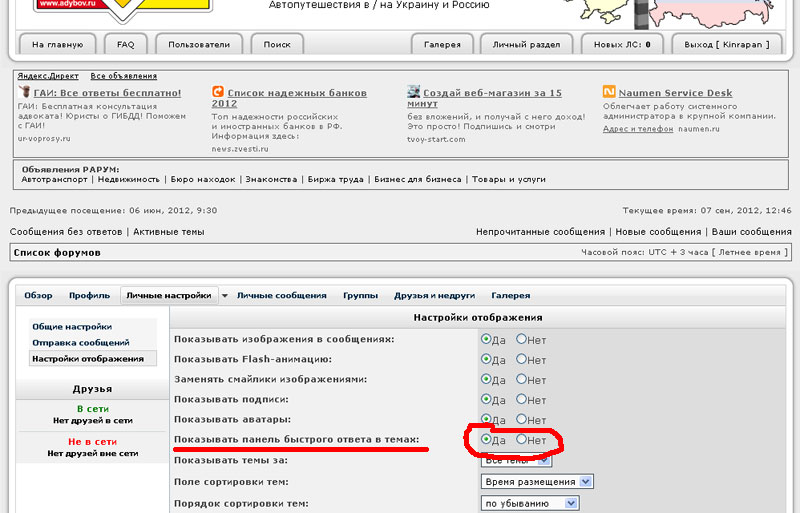Choose Нет for Заменять смайлики изображениями

click(x=521, y=379)
